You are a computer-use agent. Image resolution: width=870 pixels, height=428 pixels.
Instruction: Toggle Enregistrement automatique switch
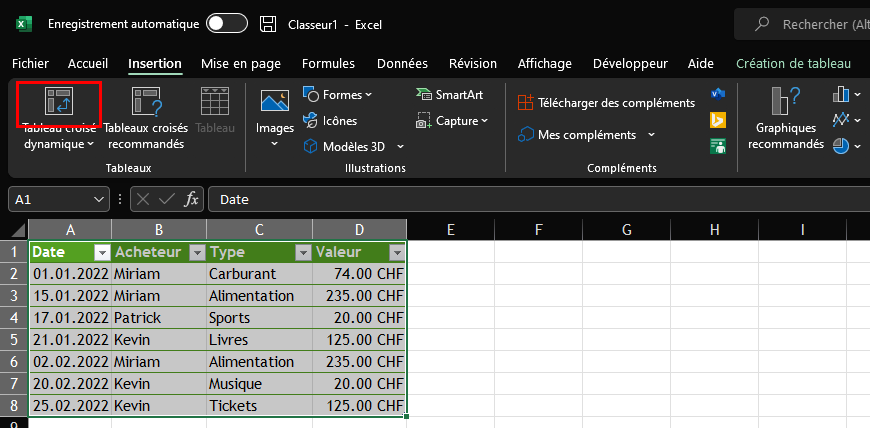point(227,24)
